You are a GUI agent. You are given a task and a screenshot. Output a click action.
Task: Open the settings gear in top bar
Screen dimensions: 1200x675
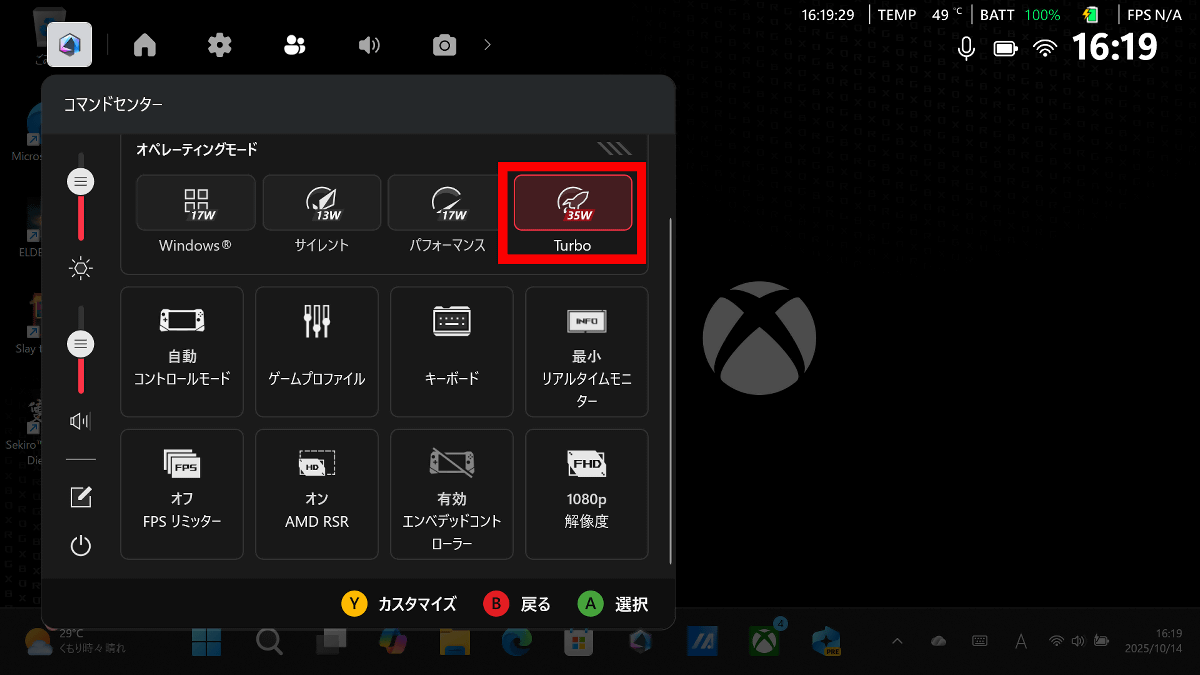220,45
